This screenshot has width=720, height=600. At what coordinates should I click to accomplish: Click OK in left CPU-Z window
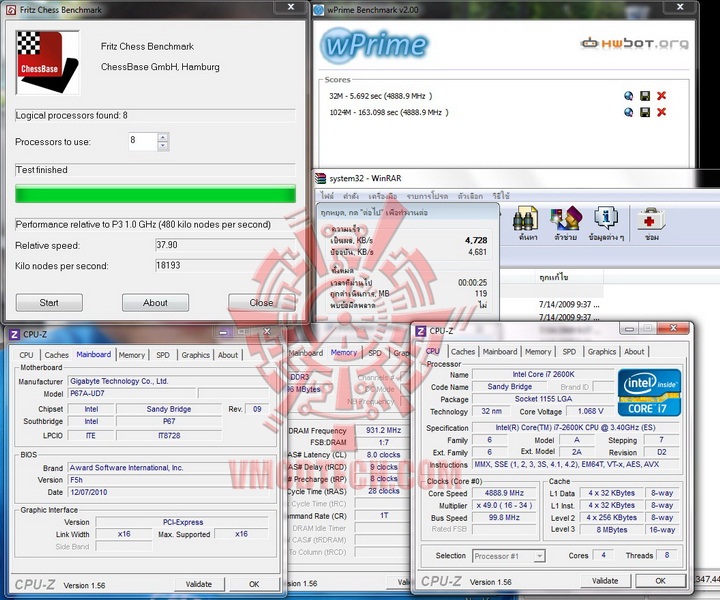(254, 584)
